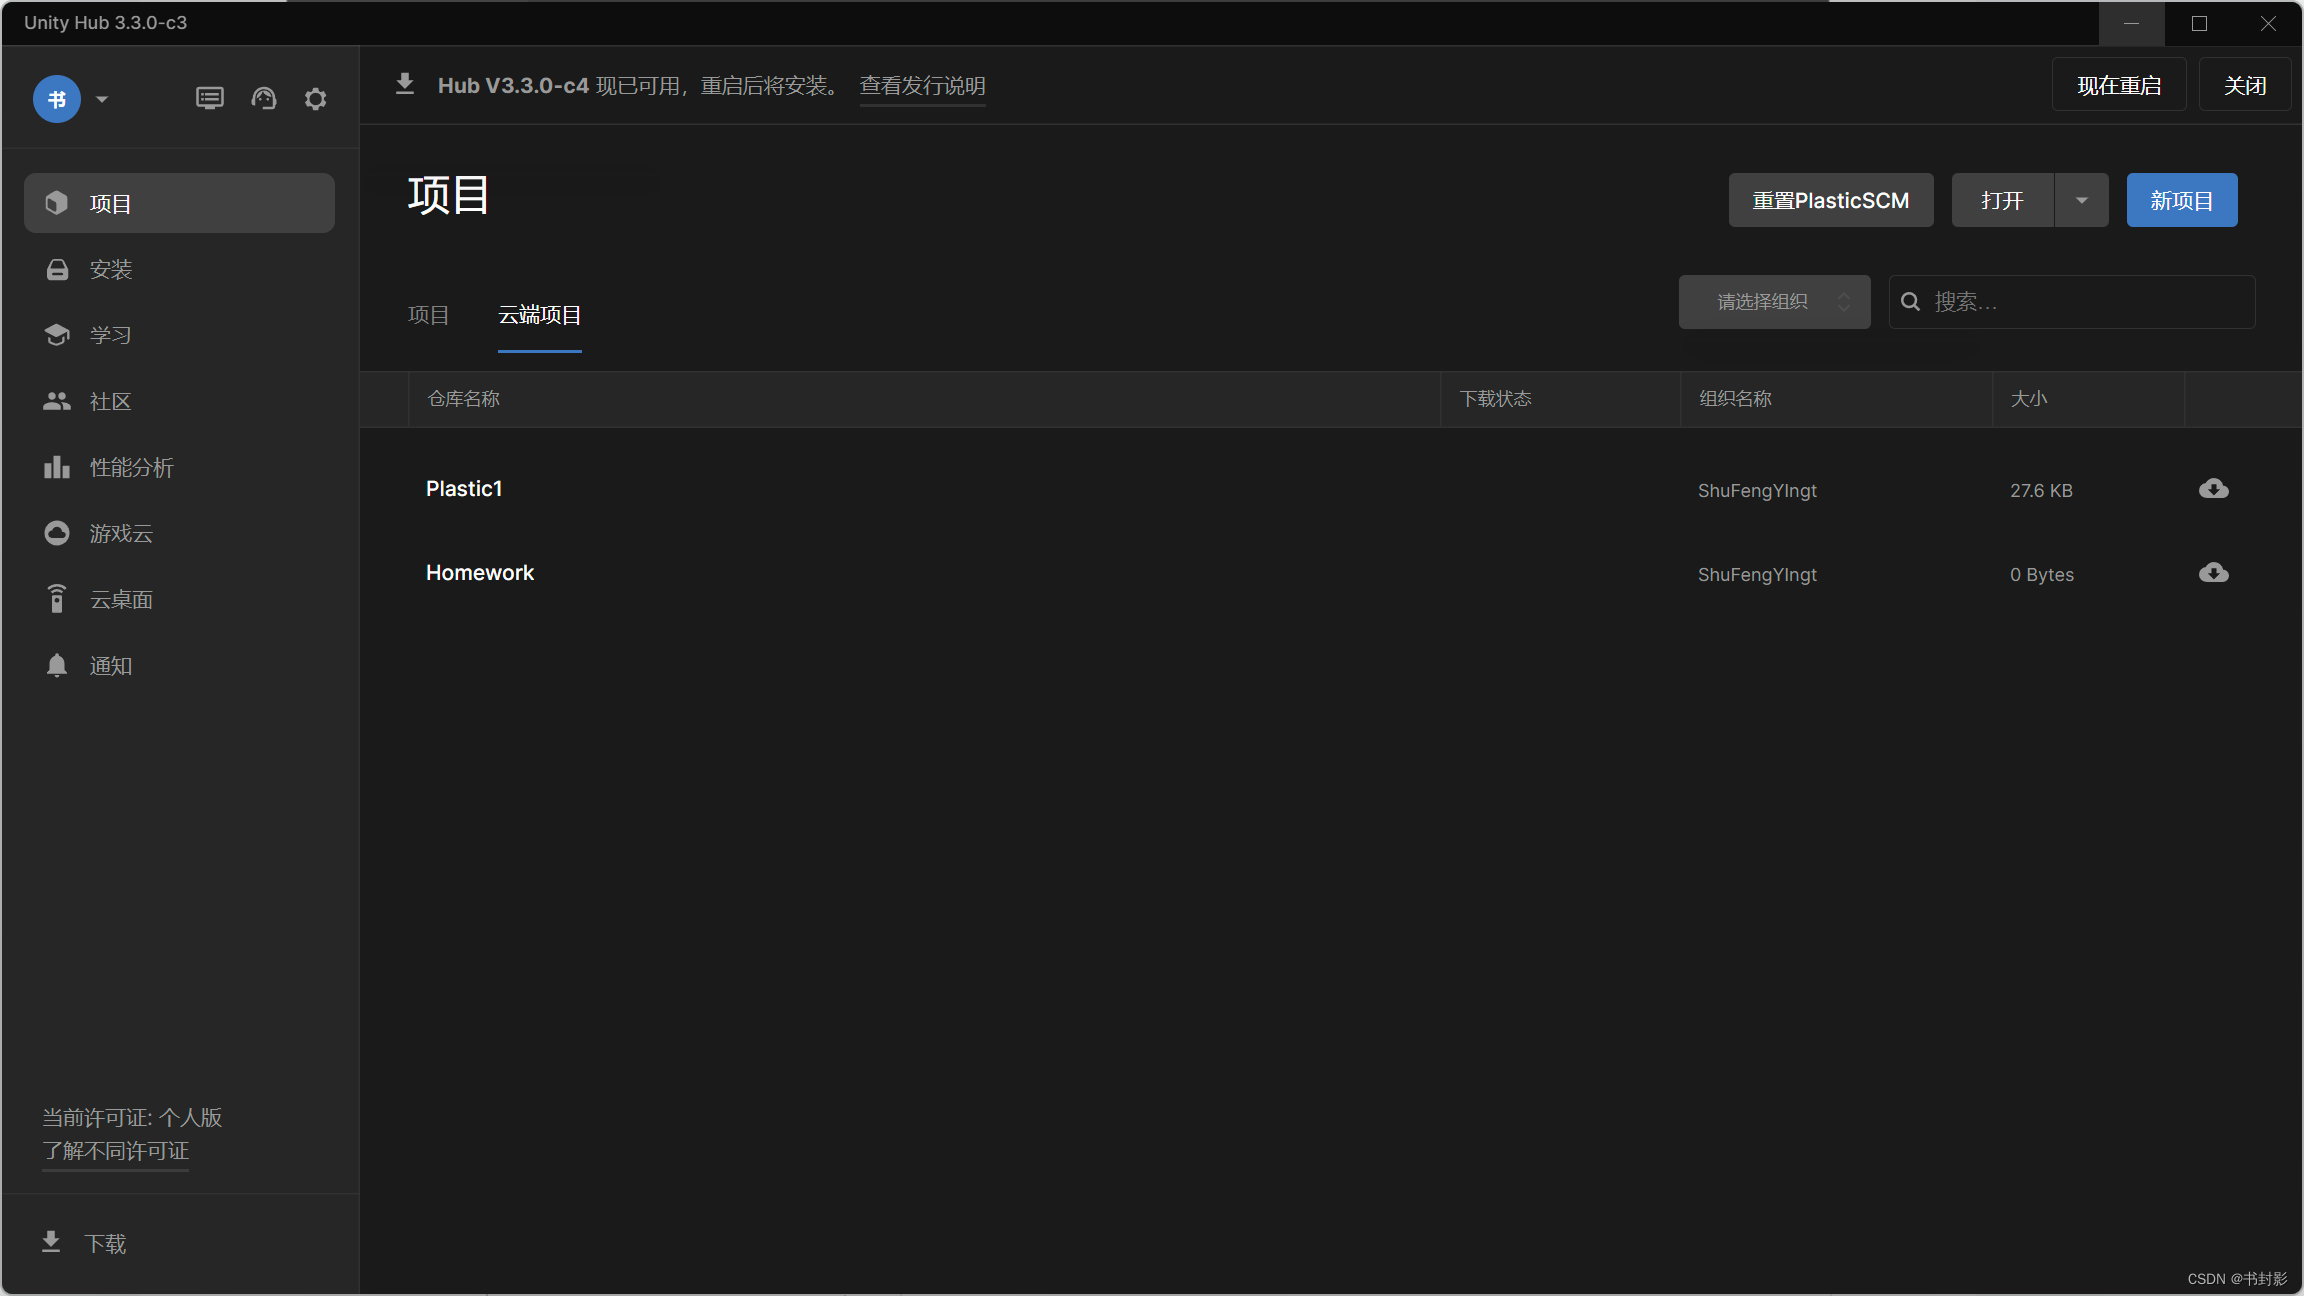
Task: Expand the account dropdown arrow
Action: point(102,99)
